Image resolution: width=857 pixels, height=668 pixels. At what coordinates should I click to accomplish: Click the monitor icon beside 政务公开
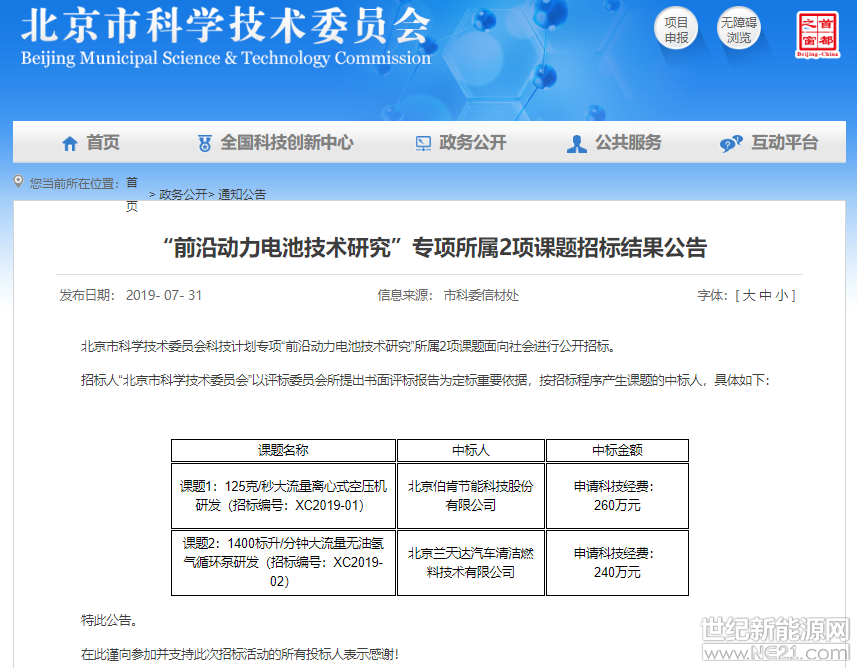tap(423, 144)
